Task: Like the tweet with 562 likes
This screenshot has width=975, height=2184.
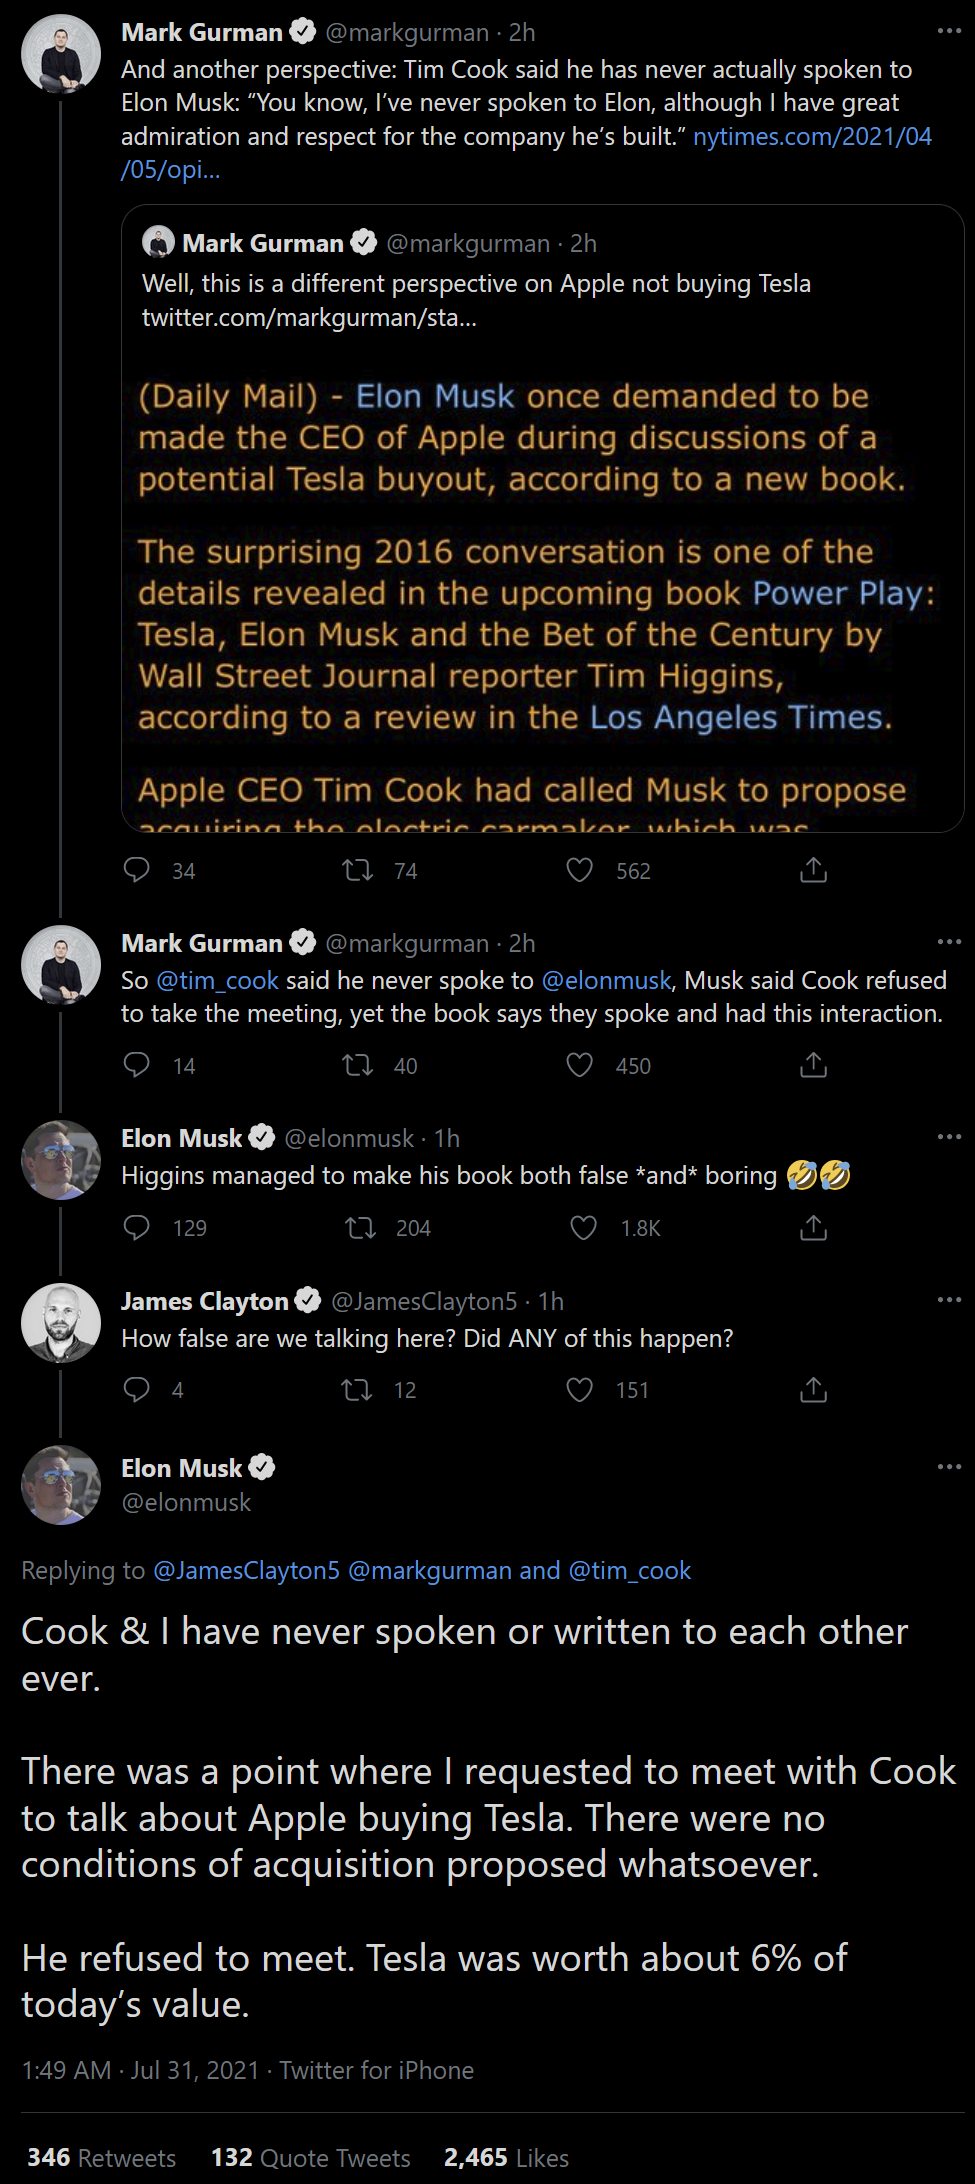Action: click(580, 871)
